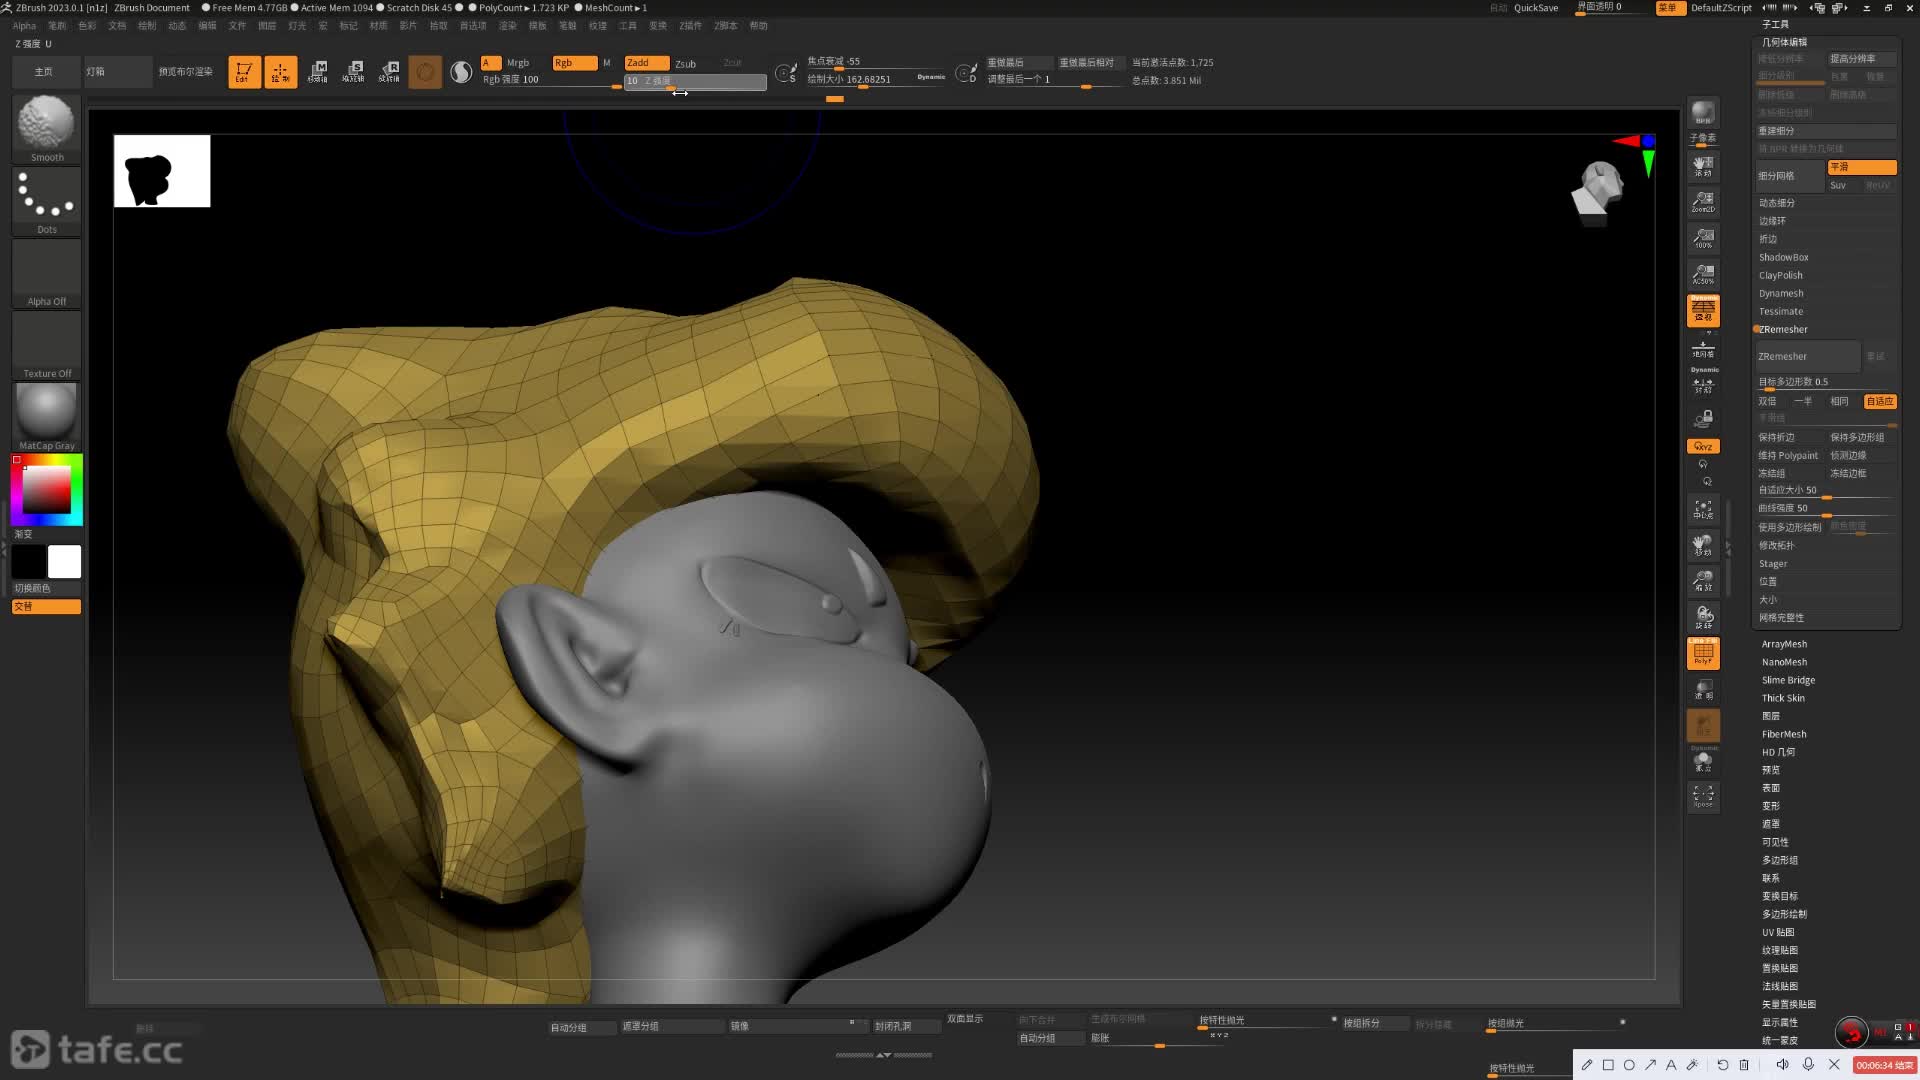Click the 主页 tab button
The height and width of the screenshot is (1080, 1920).
[46, 72]
